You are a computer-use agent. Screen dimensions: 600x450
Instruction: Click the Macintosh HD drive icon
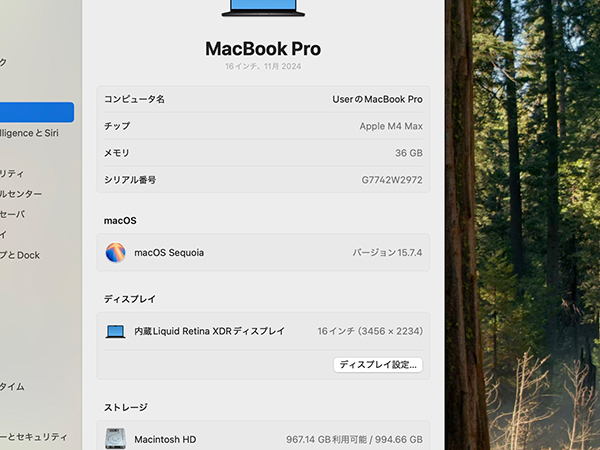(116, 438)
